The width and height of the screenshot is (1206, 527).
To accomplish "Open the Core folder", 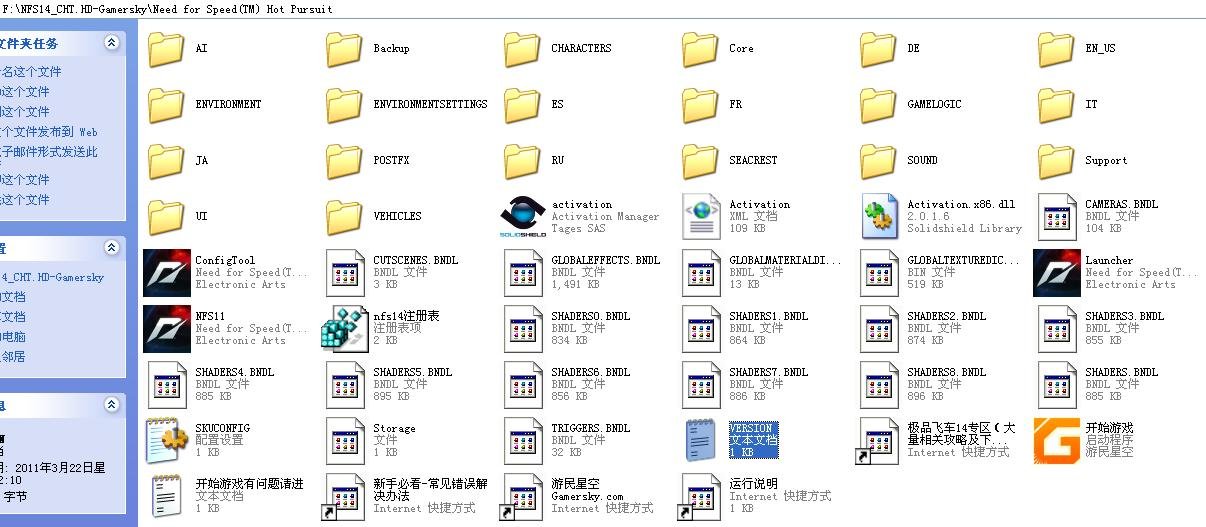I will (700, 49).
